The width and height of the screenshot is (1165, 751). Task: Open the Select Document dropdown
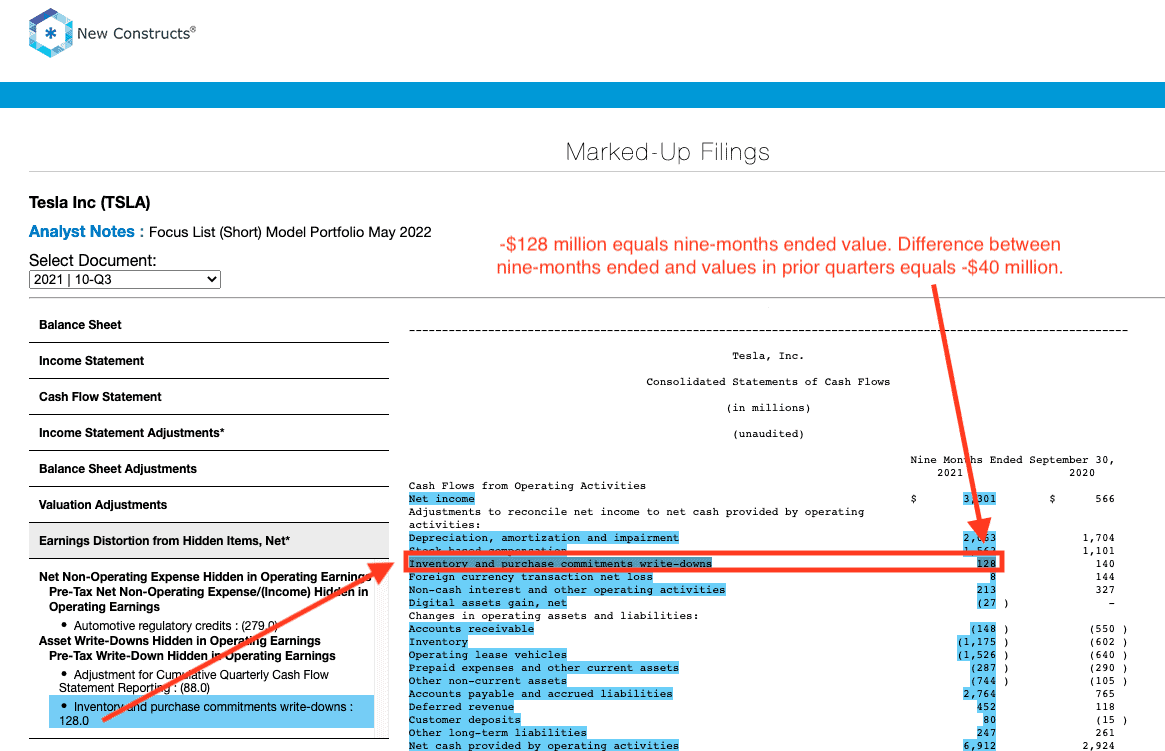pyautogui.click(x=125, y=279)
